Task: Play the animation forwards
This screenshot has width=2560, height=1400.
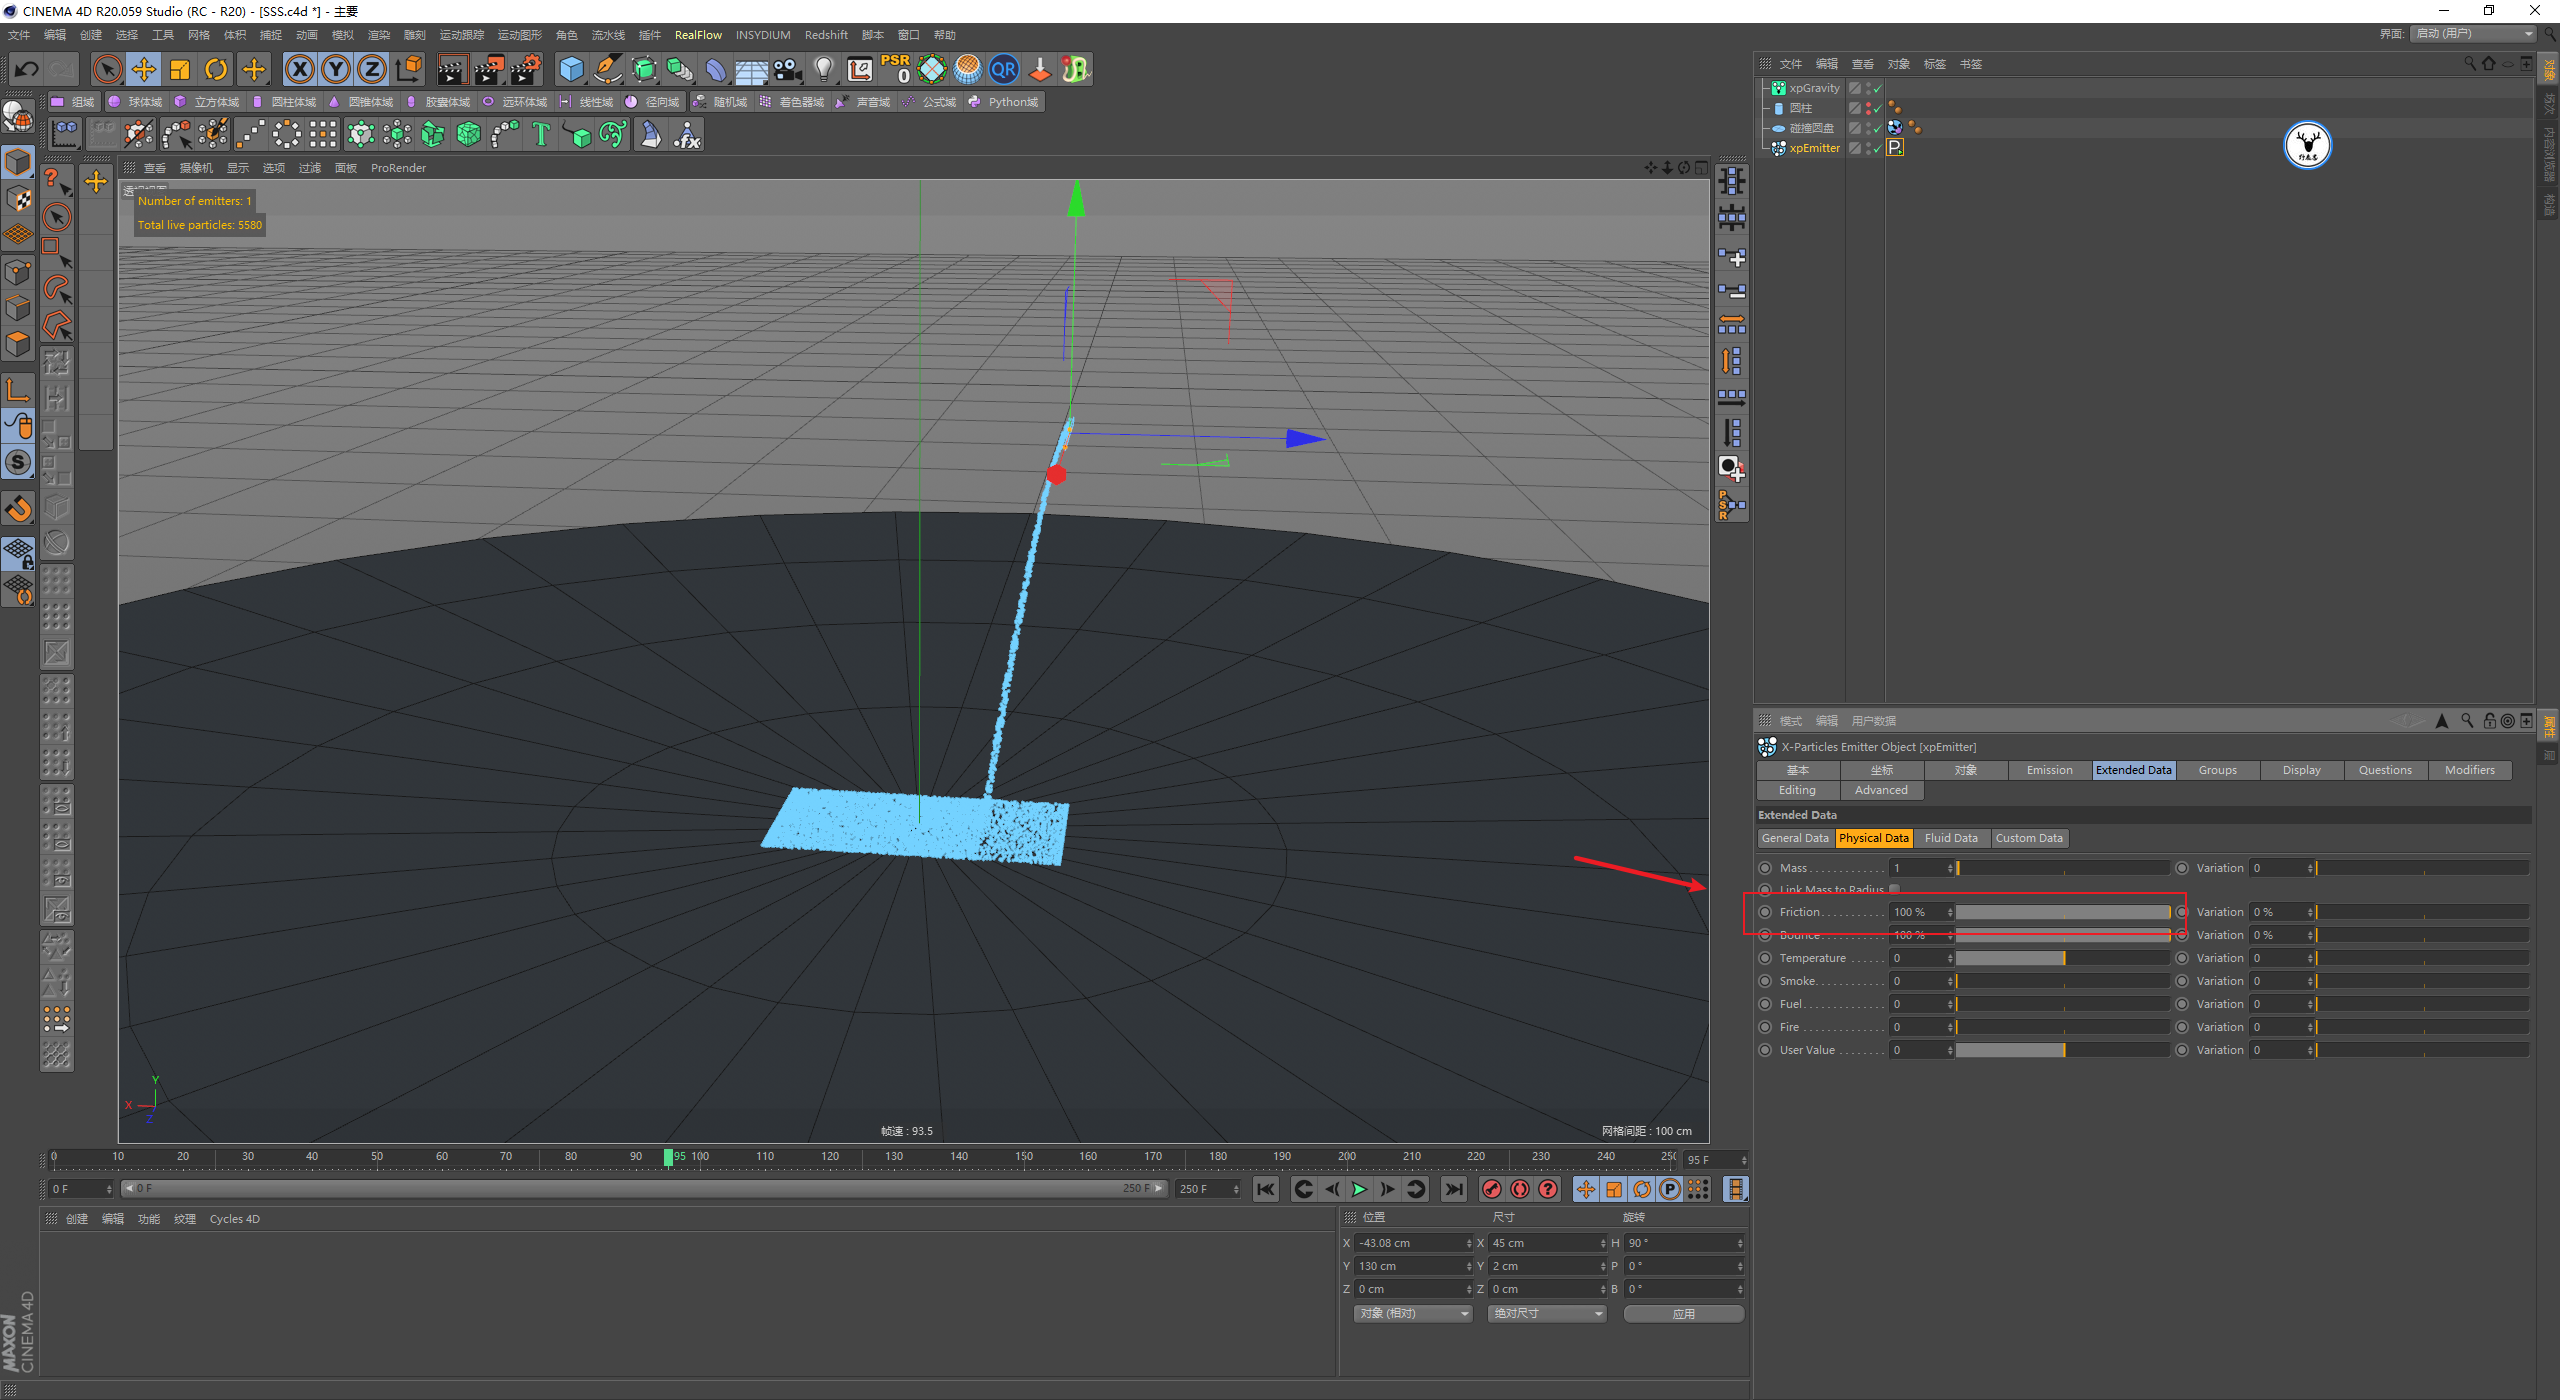Action: coord(1359,1189)
